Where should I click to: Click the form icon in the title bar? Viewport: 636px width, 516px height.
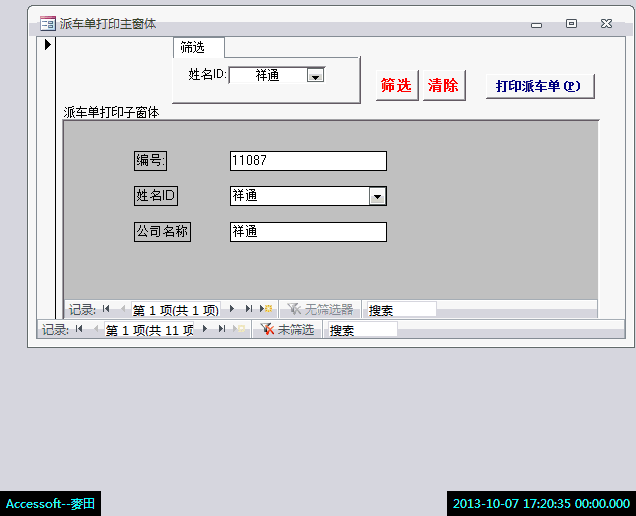coord(48,24)
